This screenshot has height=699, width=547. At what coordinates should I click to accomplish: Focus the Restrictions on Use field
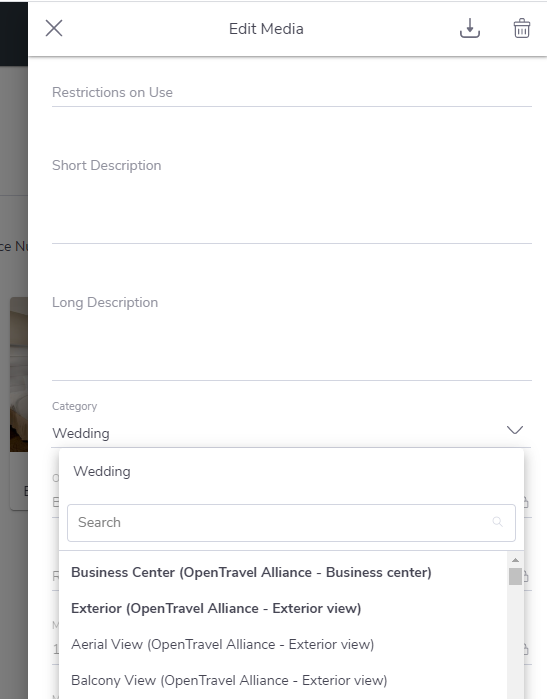coord(292,93)
